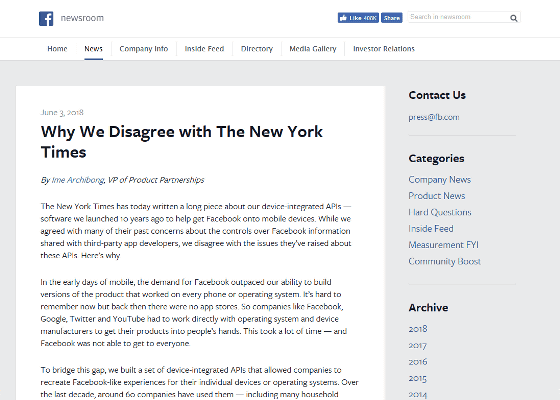Open the Directory nav tab

coord(257,49)
